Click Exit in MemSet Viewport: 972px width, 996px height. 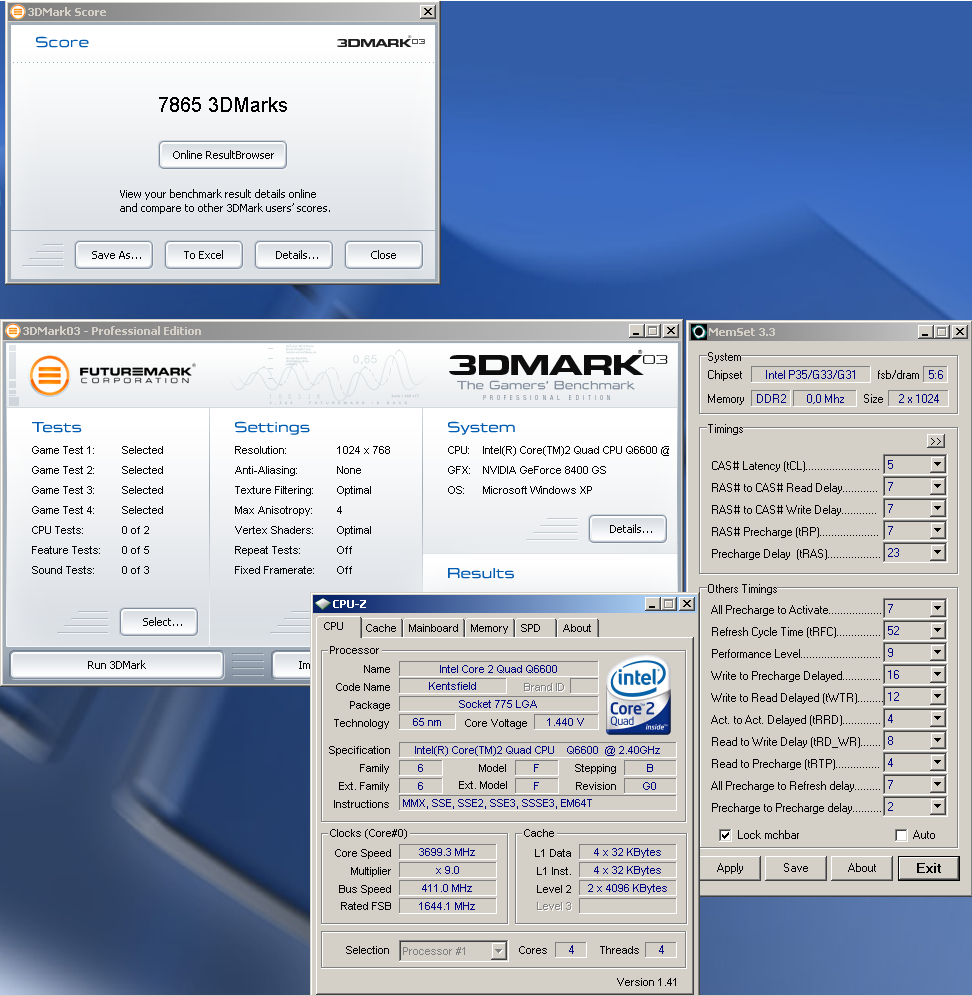tap(928, 868)
